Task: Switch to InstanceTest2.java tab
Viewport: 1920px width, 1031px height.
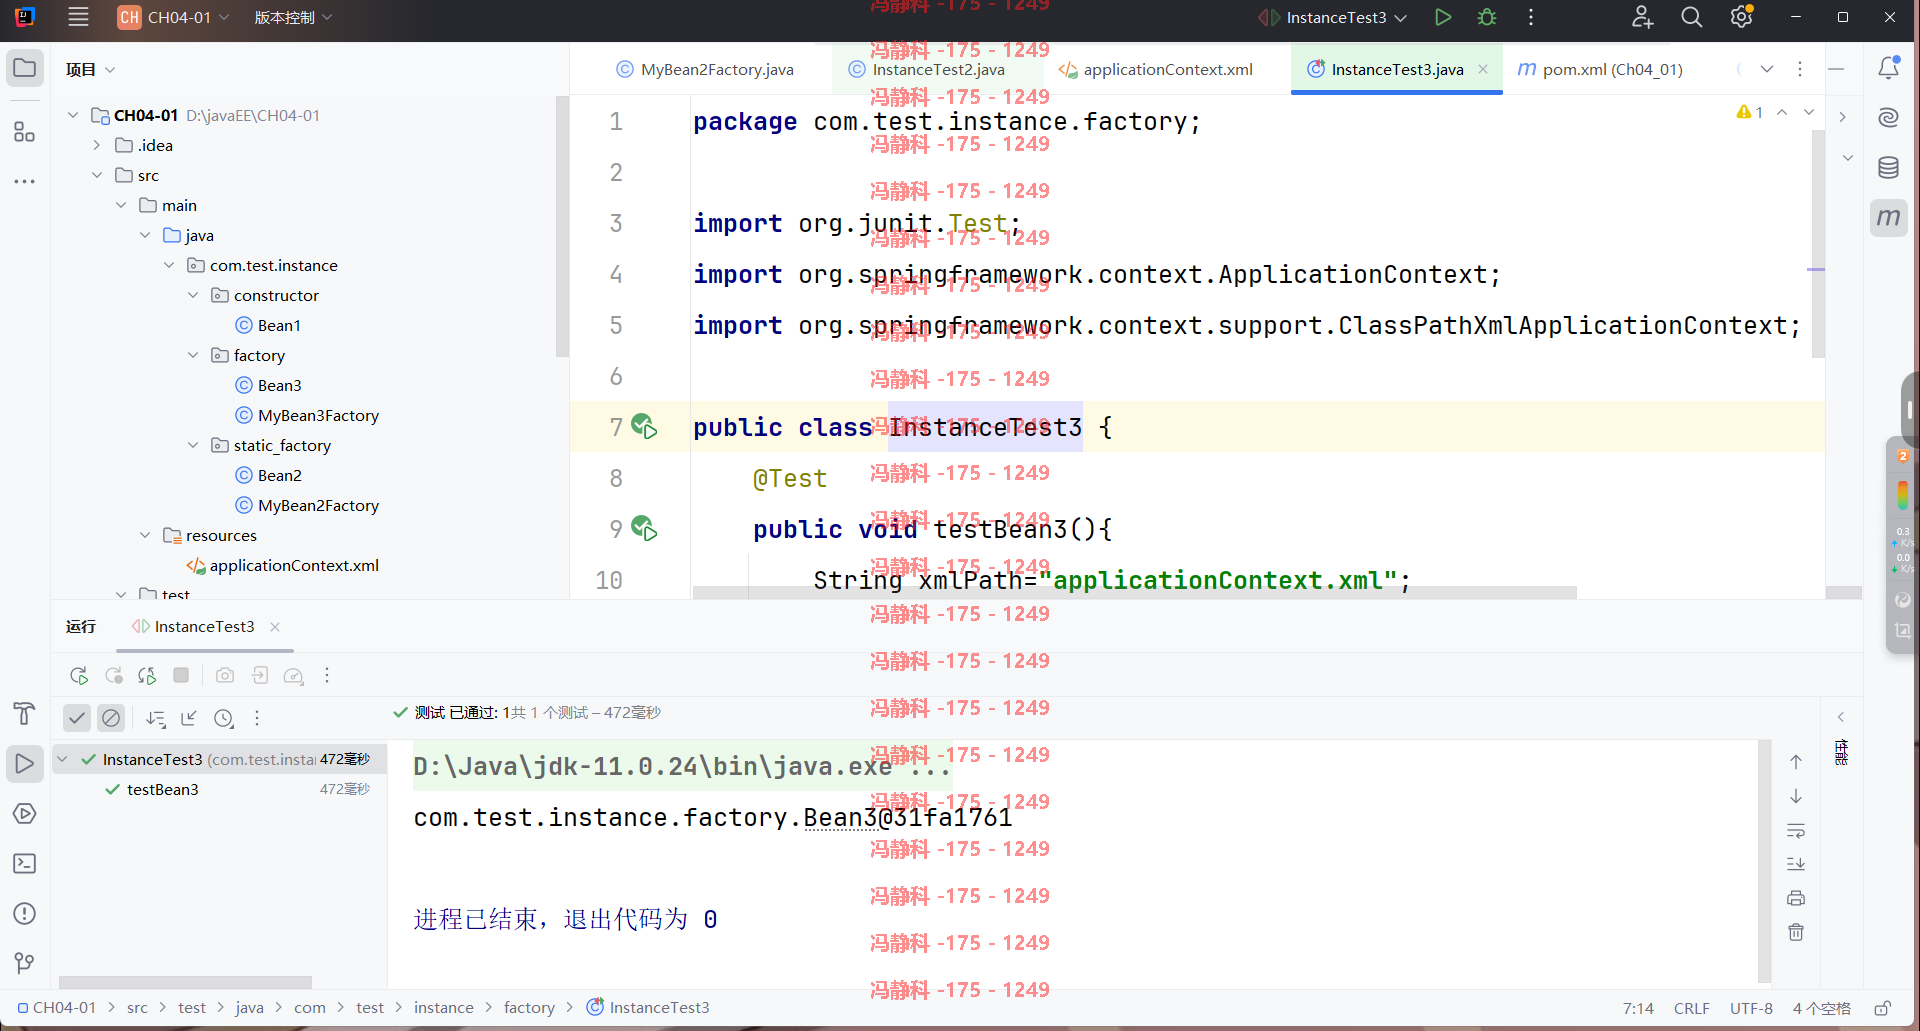Action: 927,69
